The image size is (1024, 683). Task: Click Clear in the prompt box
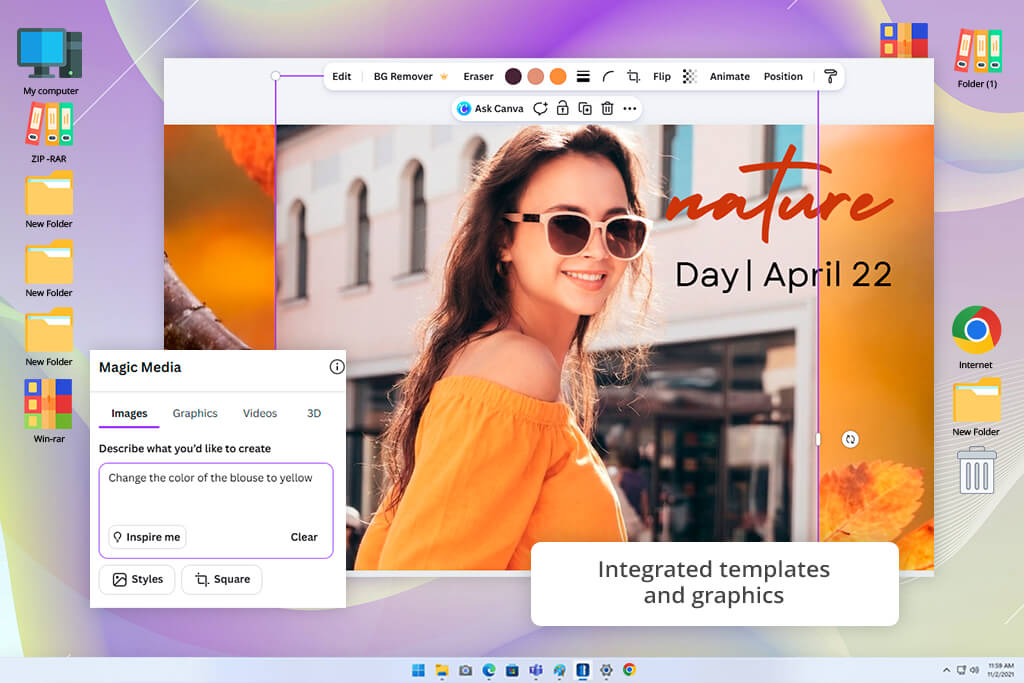(304, 537)
